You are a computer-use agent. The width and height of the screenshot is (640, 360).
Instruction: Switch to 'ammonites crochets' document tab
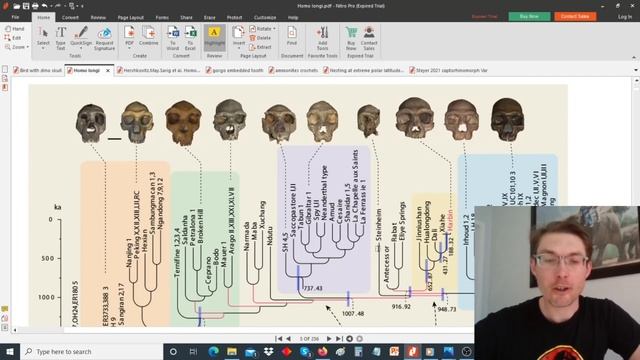pos(293,71)
